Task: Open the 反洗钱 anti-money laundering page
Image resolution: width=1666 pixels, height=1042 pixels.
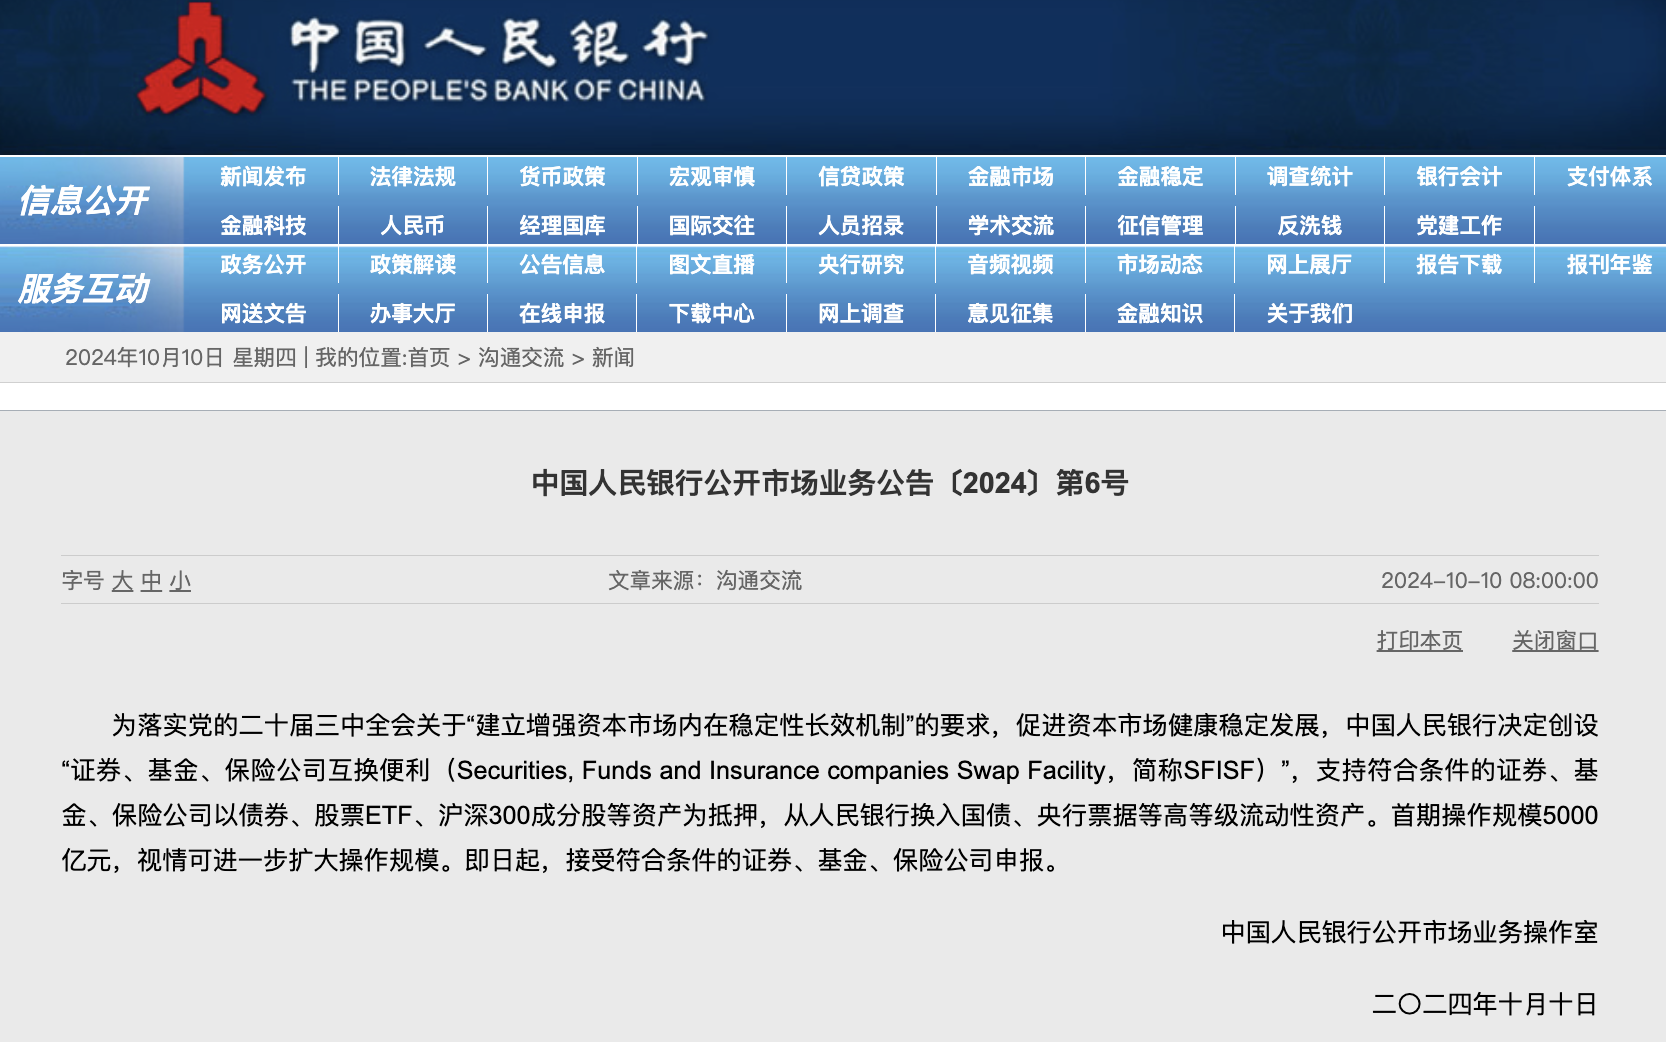Action: pos(1309,225)
